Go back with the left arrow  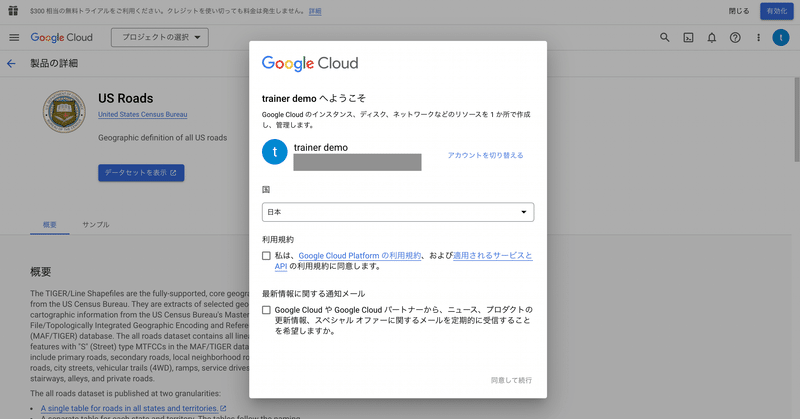(x=12, y=63)
